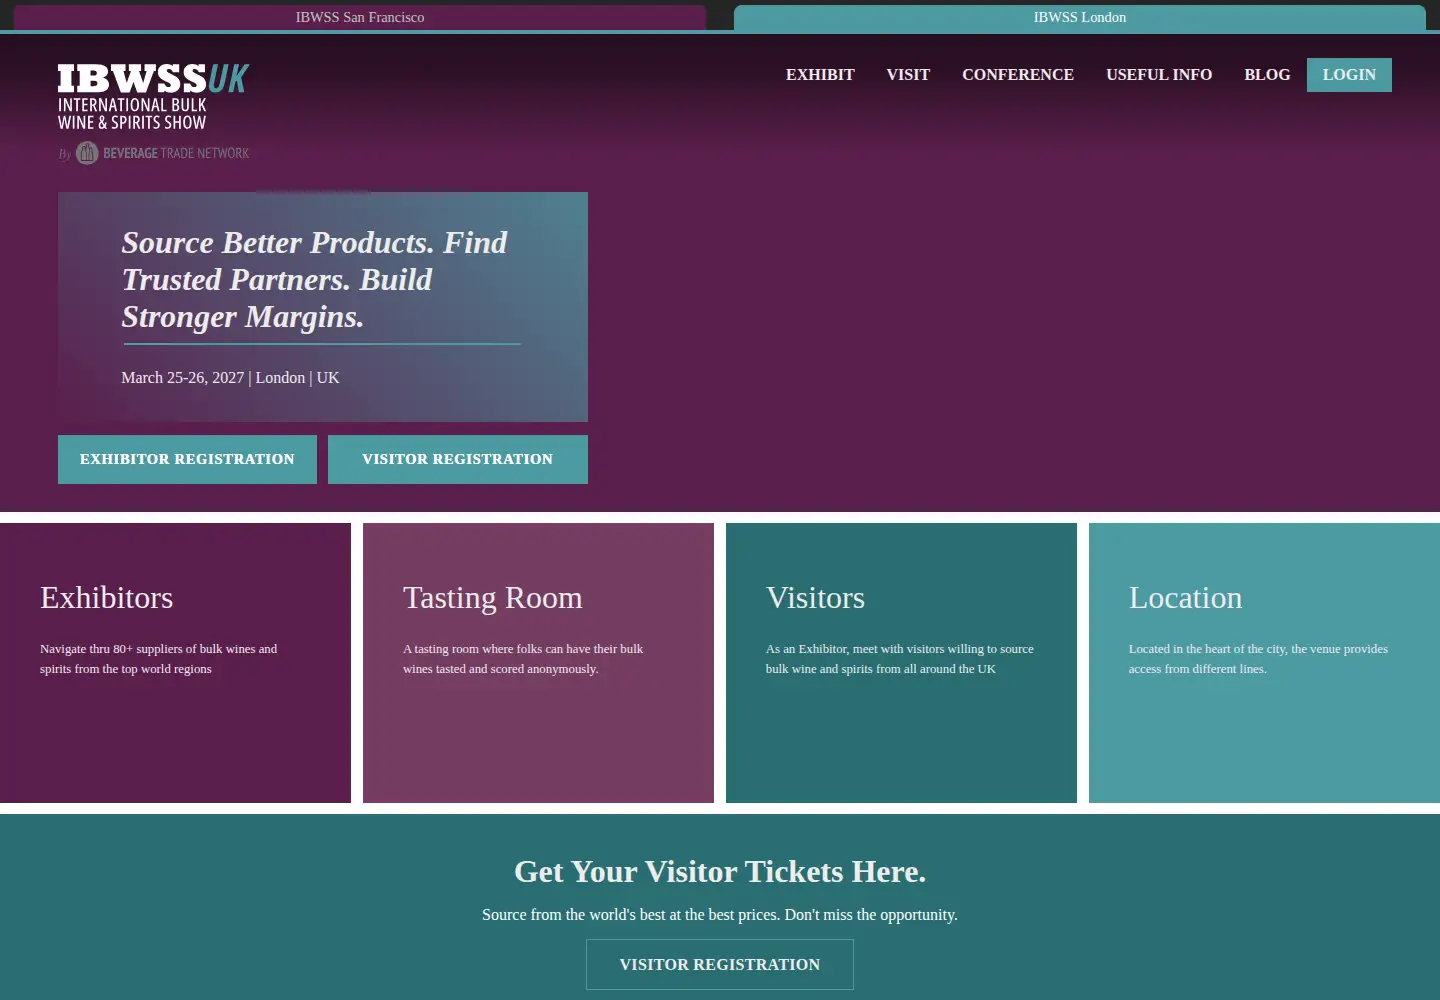Click 'Get Your Visitor Tickets Here.' heading
Image resolution: width=1440 pixels, height=1000 pixels.
[720, 872]
